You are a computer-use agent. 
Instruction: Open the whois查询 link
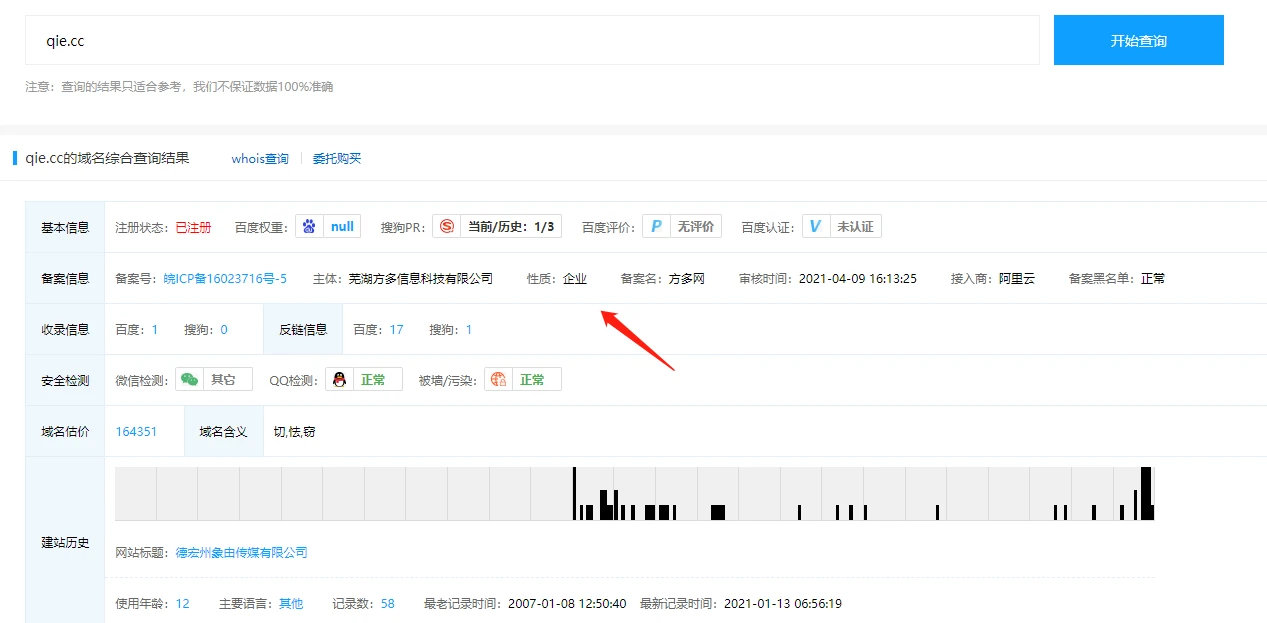(260, 159)
